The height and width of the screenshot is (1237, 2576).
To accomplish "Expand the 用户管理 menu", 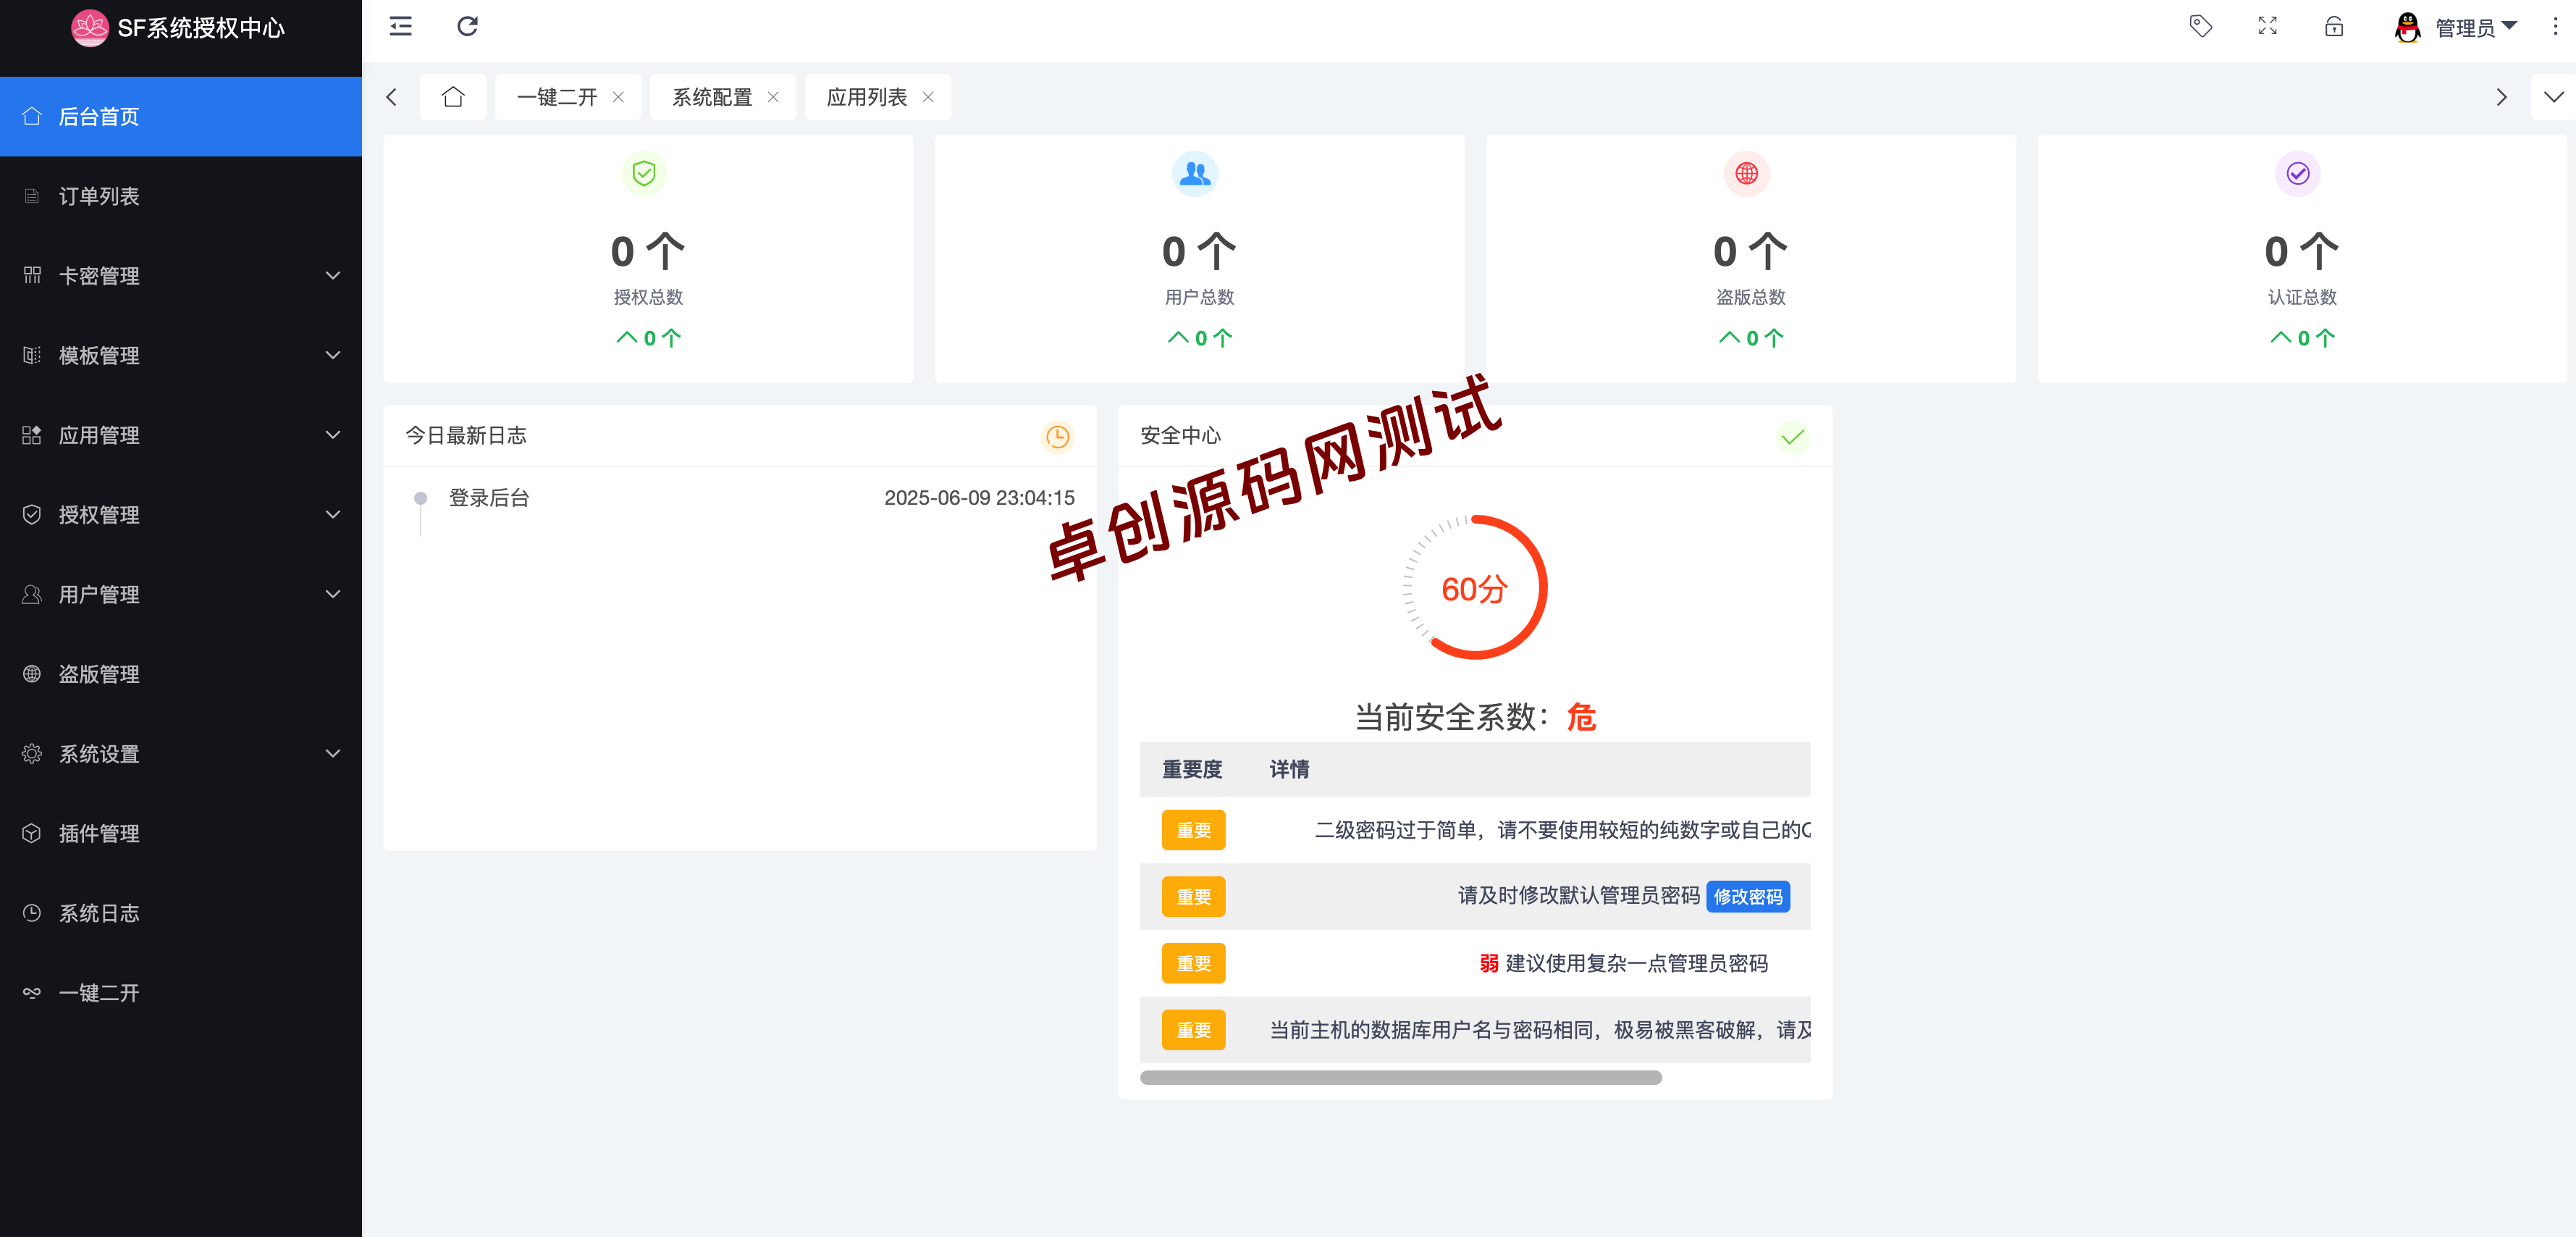I will (x=180, y=594).
